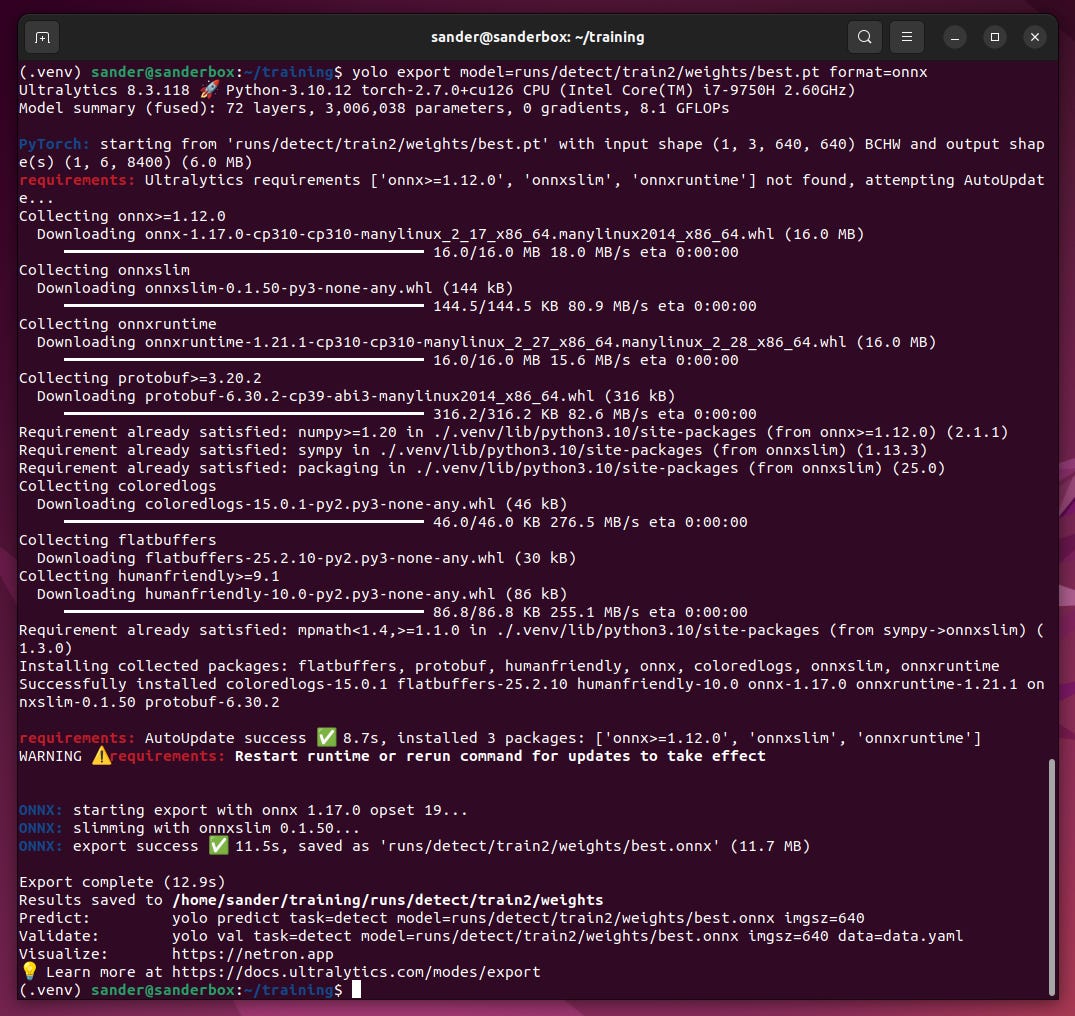This screenshot has height=1016, width=1075.
Task: Open the terminal menu button
Action: tap(906, 36)
